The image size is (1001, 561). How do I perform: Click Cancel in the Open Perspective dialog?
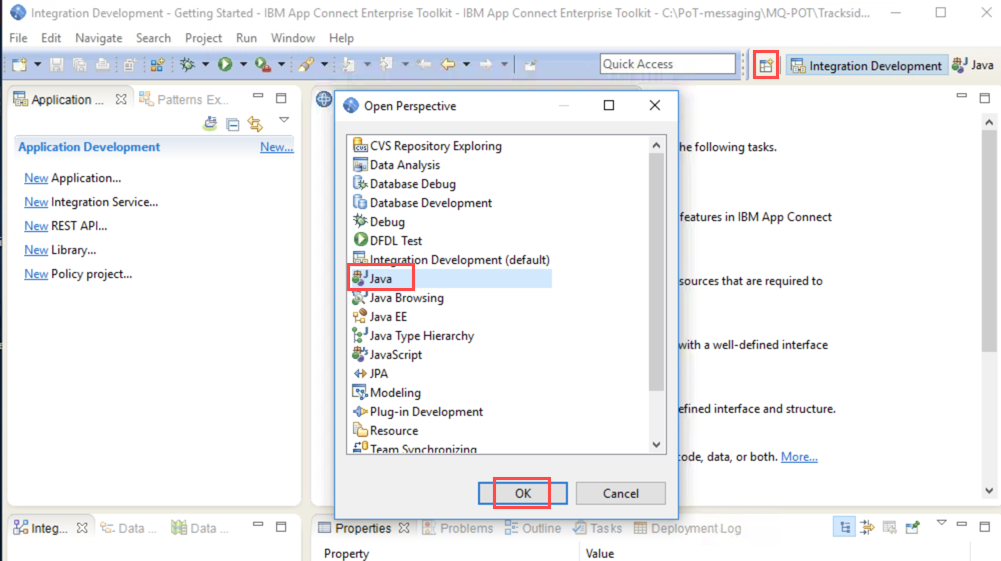621,493
